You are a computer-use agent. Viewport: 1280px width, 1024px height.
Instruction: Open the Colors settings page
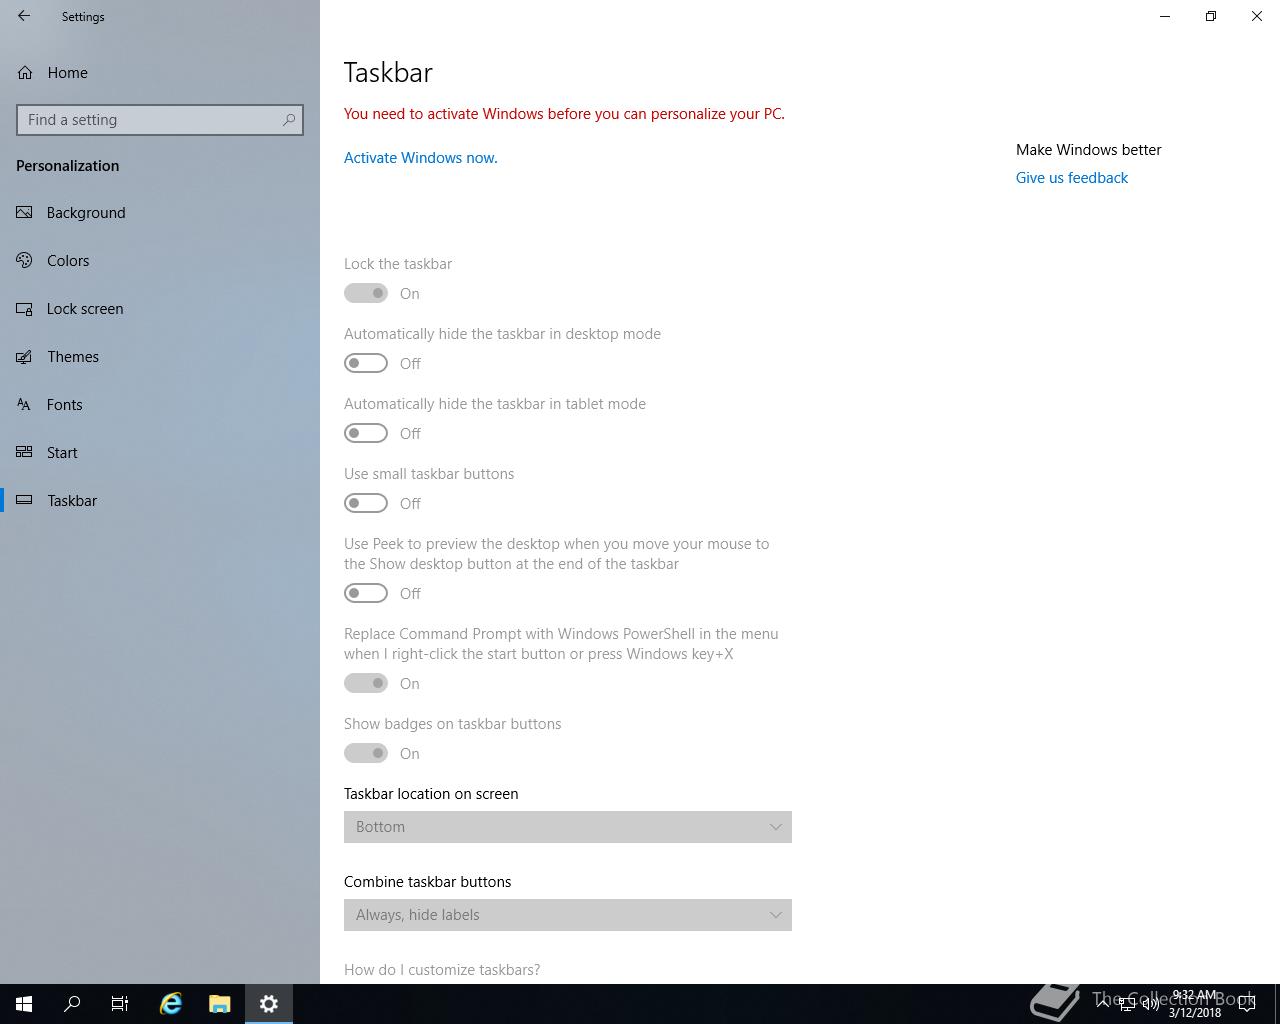[160, 260]
